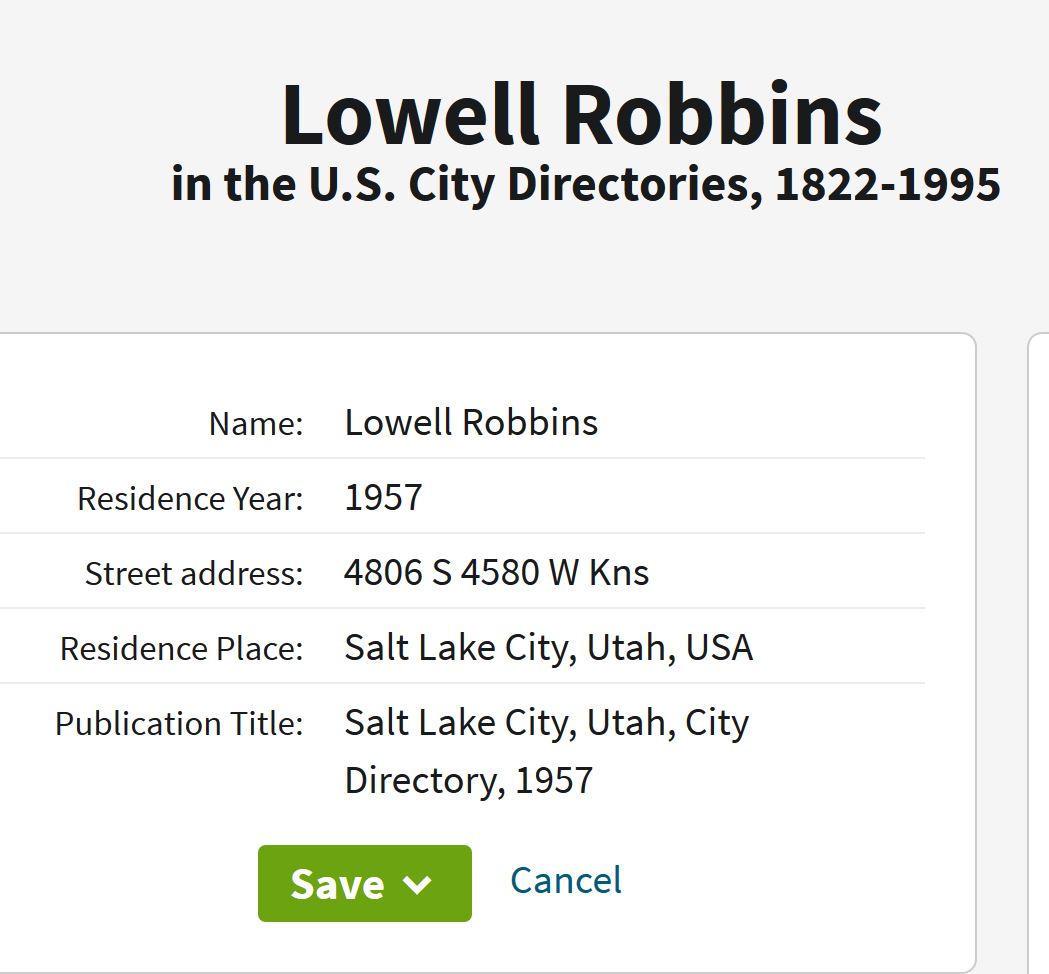Click the Lowell Robbins name value

coord(471,422)
